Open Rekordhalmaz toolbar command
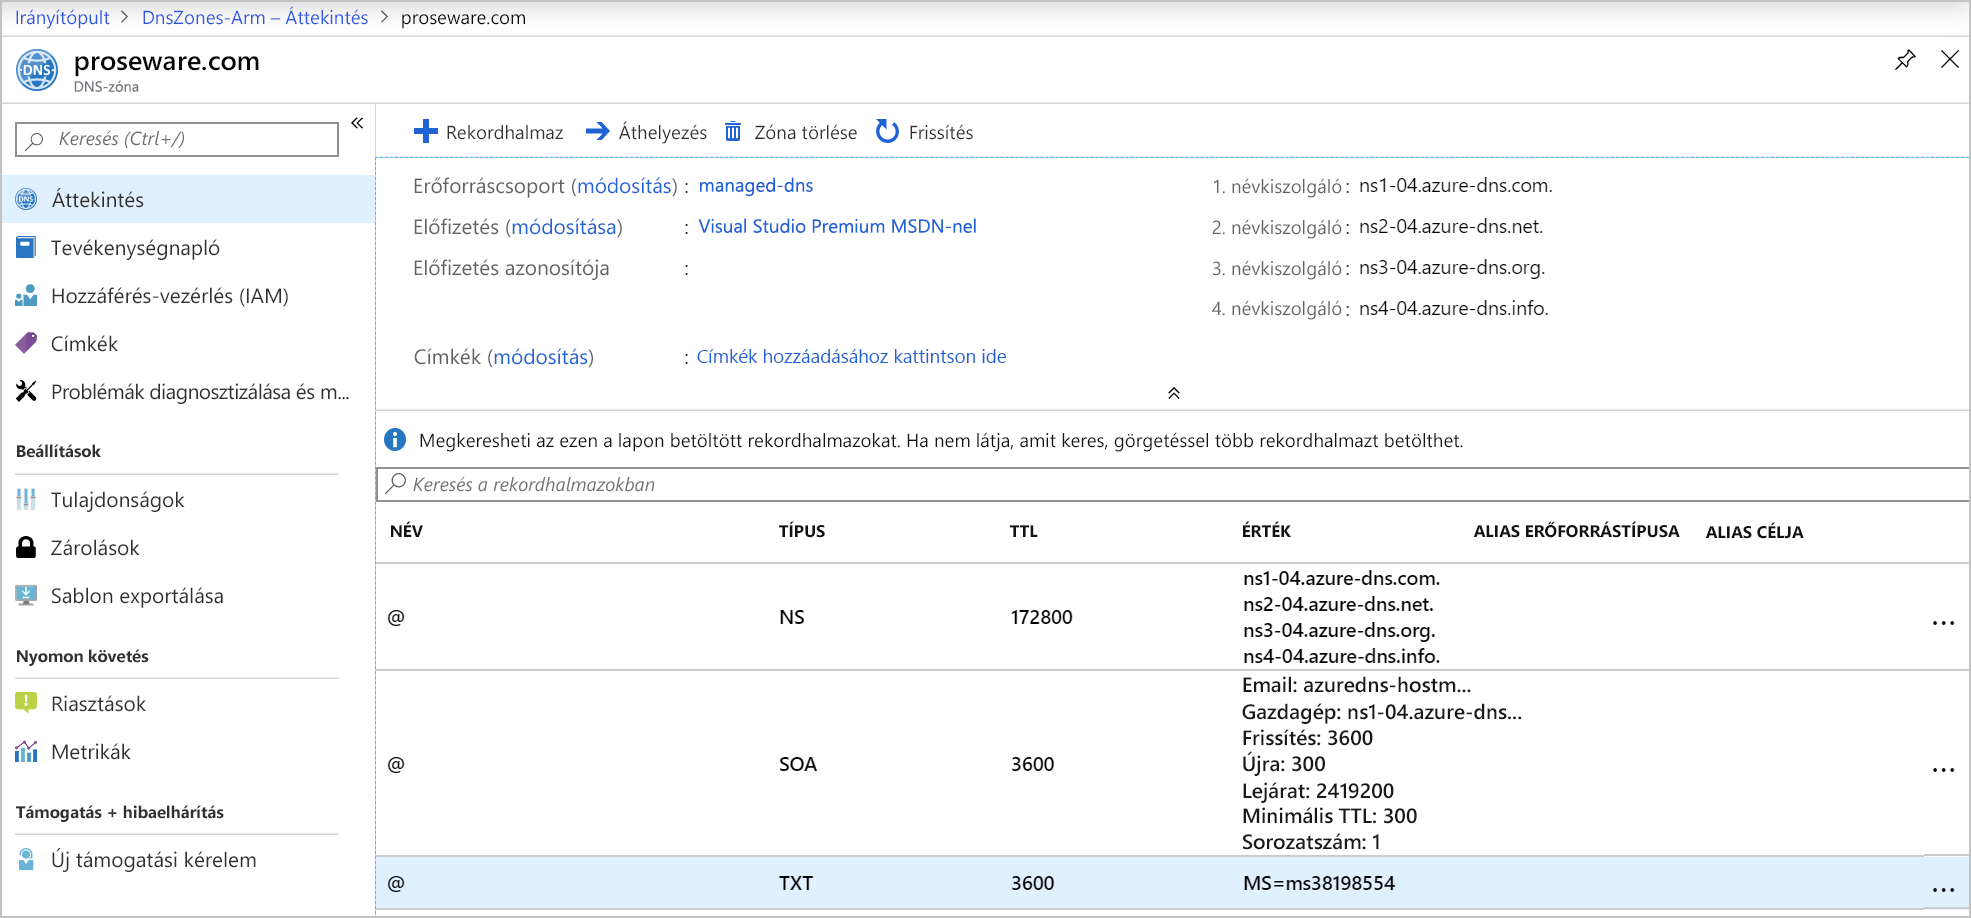 504,133
